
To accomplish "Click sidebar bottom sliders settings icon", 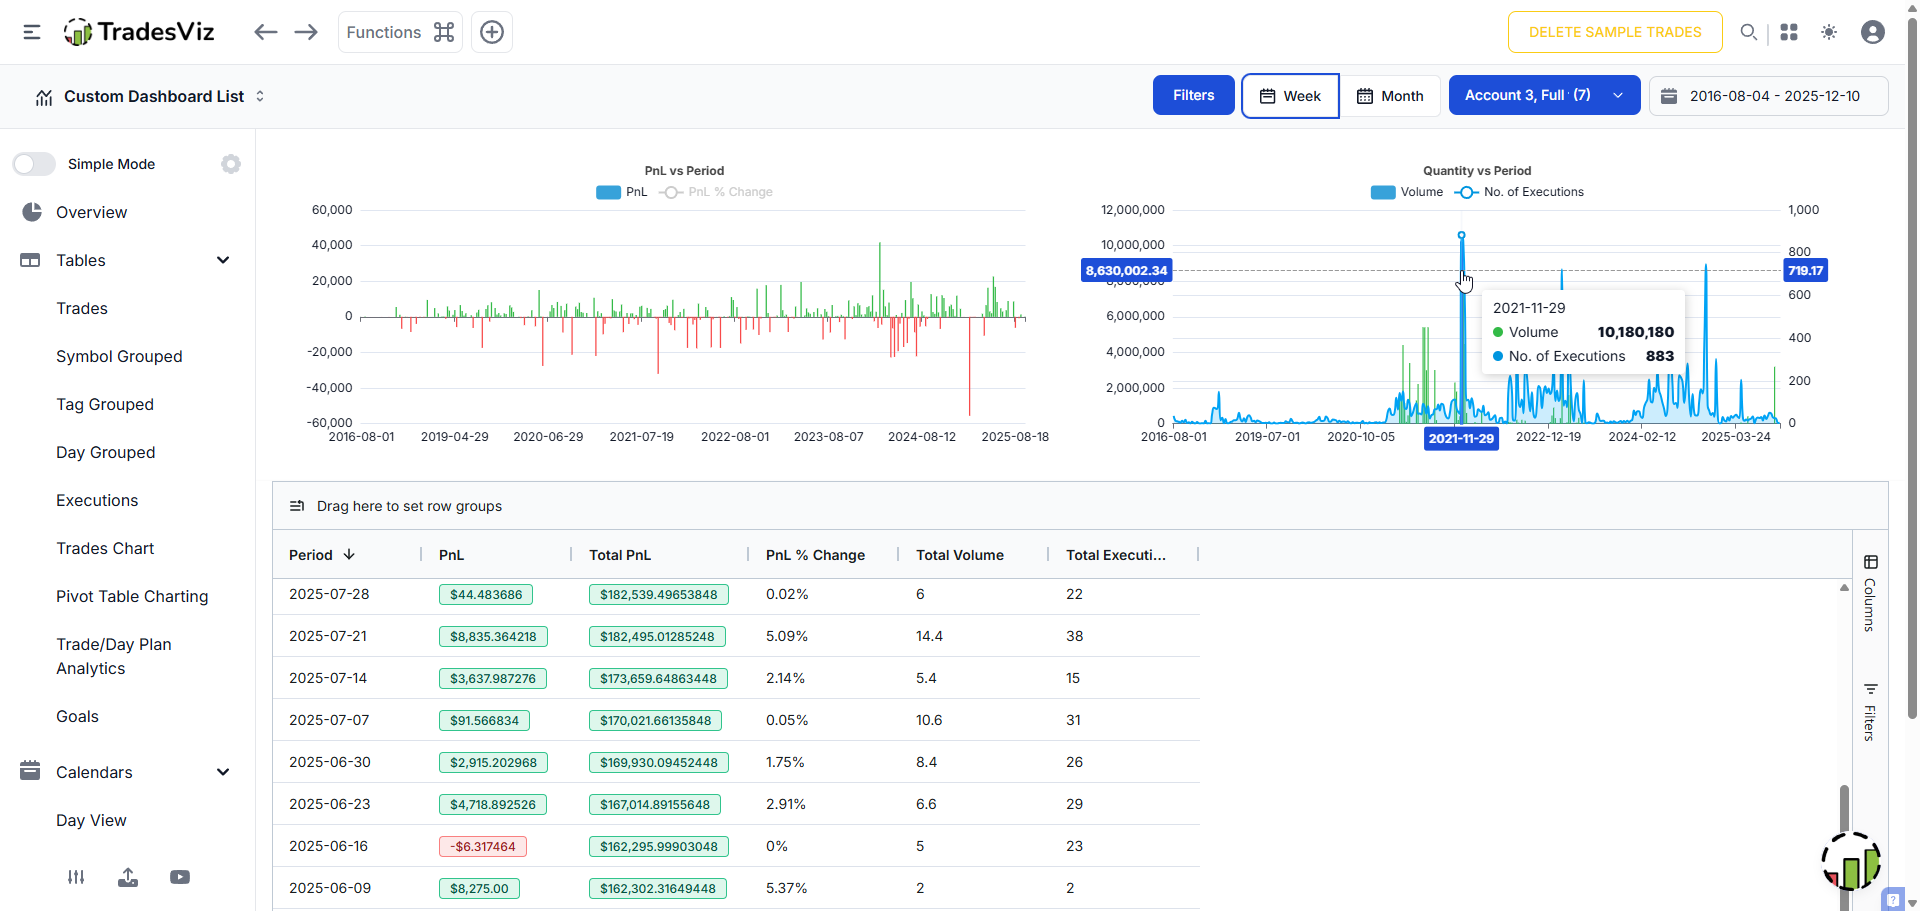I will pyautogui.click(x=76, y=877).
